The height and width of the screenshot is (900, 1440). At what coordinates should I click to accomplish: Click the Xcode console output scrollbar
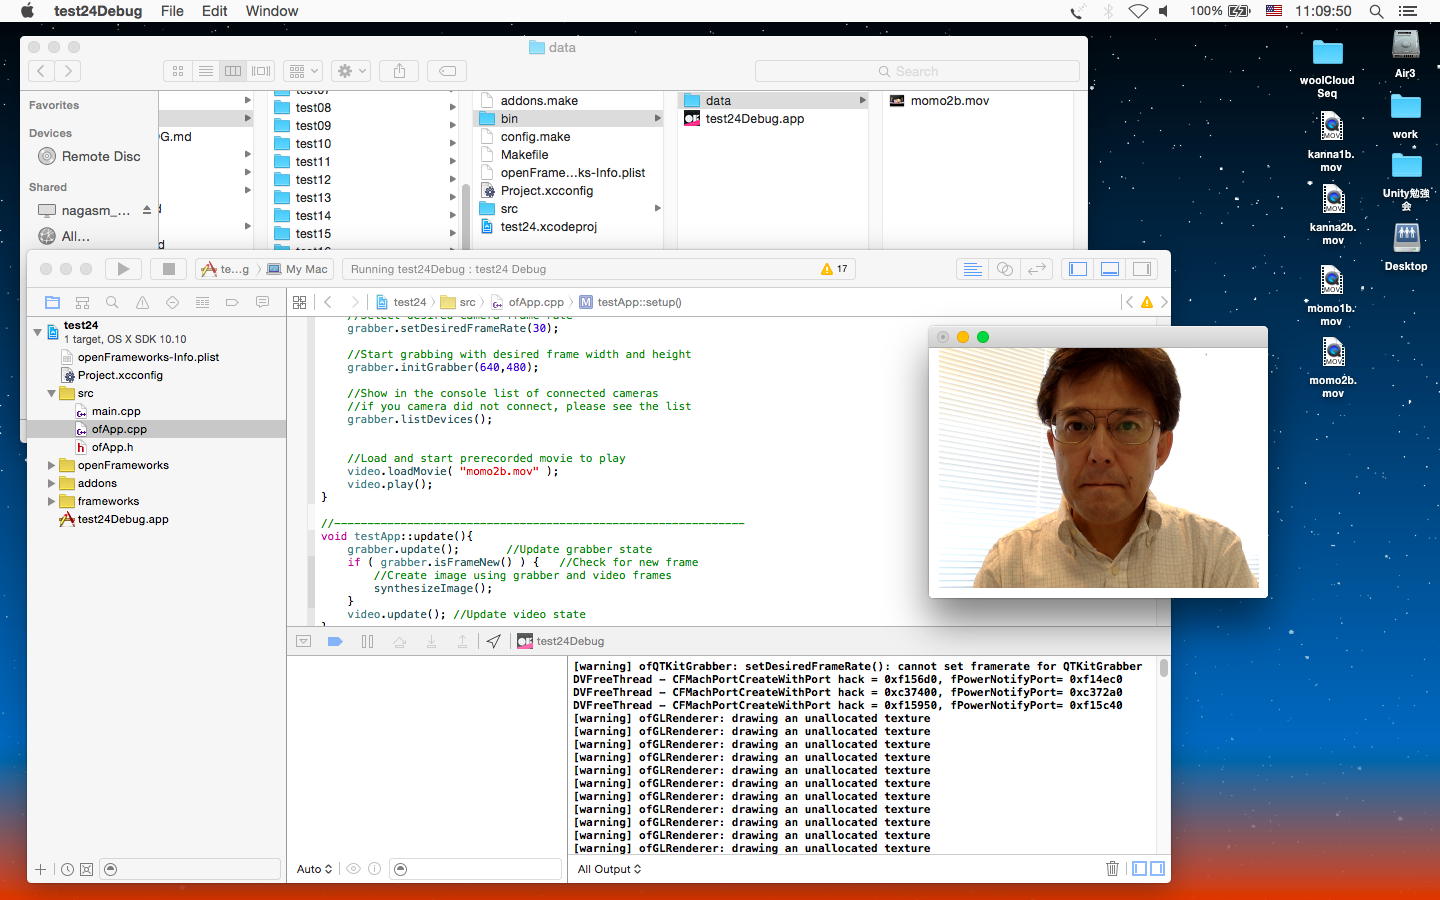pos(1163,668)
